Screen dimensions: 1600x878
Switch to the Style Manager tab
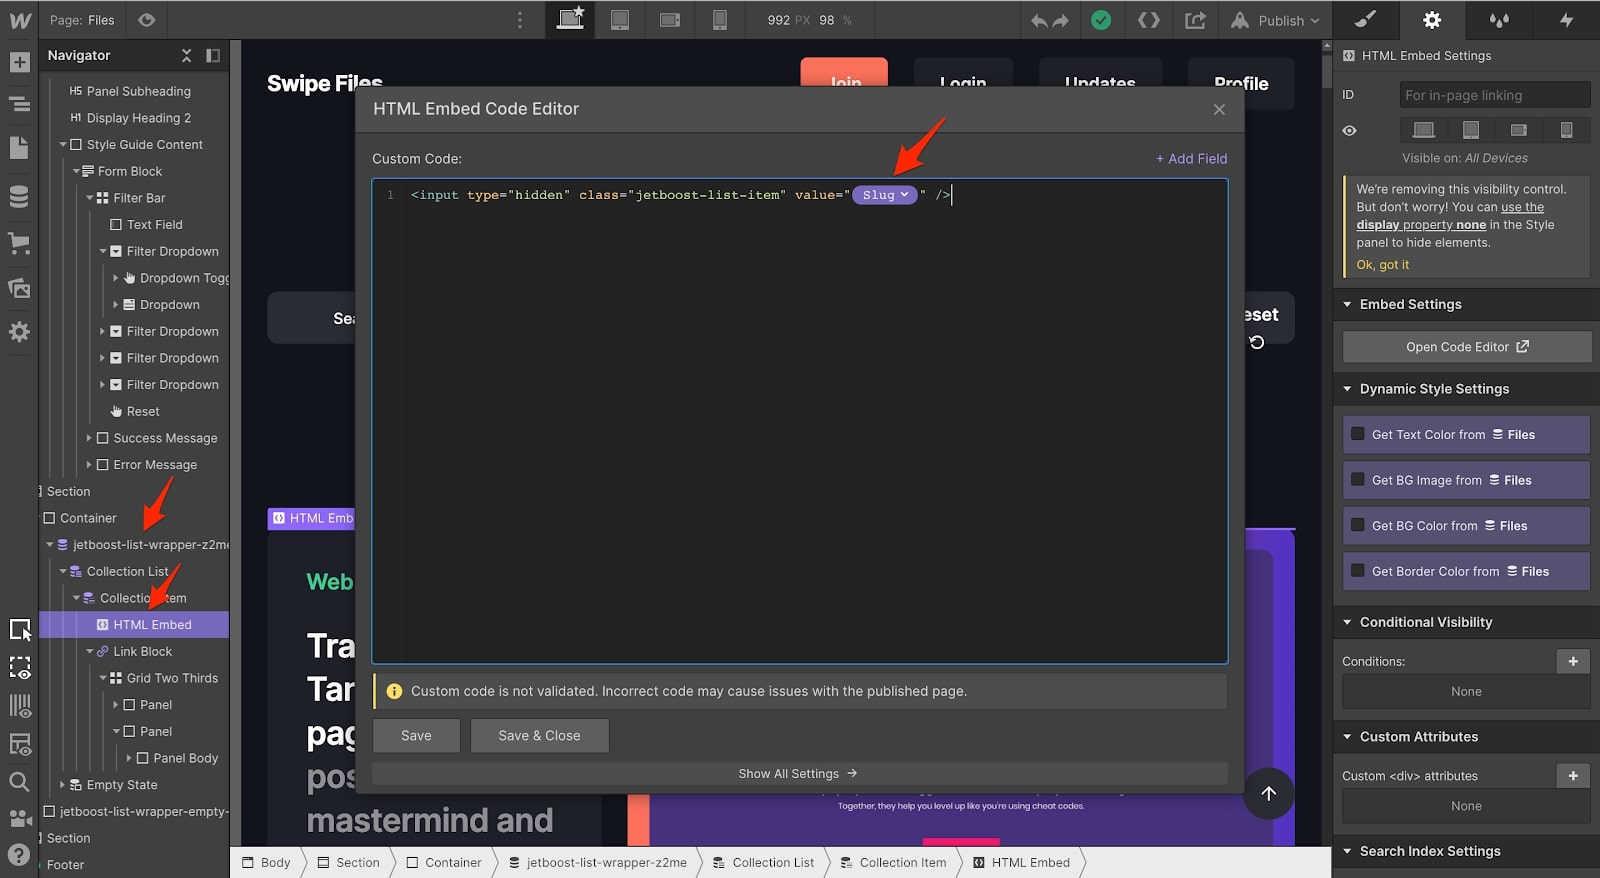(1499, 20)
